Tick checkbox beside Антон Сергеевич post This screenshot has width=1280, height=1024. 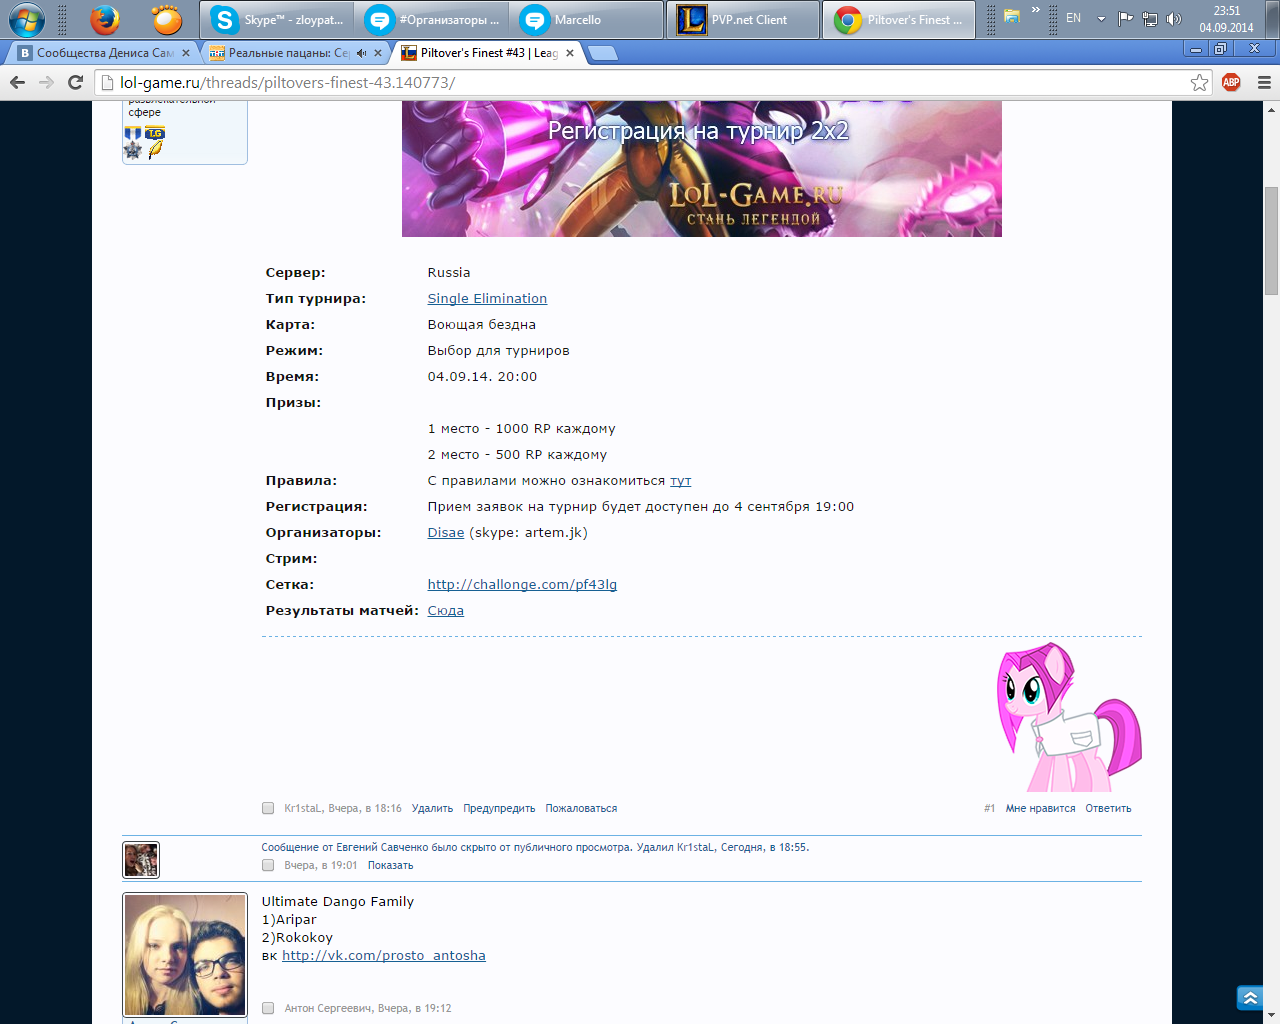268,1008
